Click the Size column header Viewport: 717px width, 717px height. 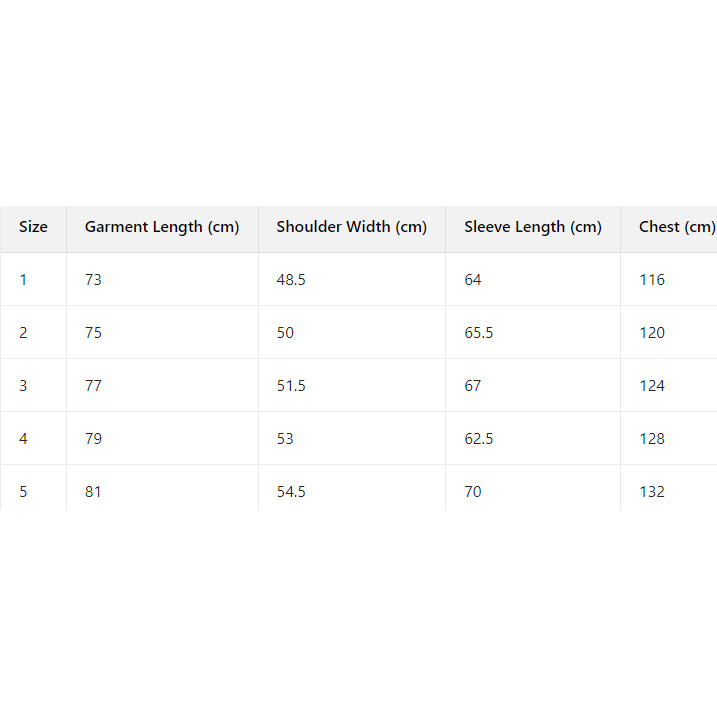[x=33, y=227]
